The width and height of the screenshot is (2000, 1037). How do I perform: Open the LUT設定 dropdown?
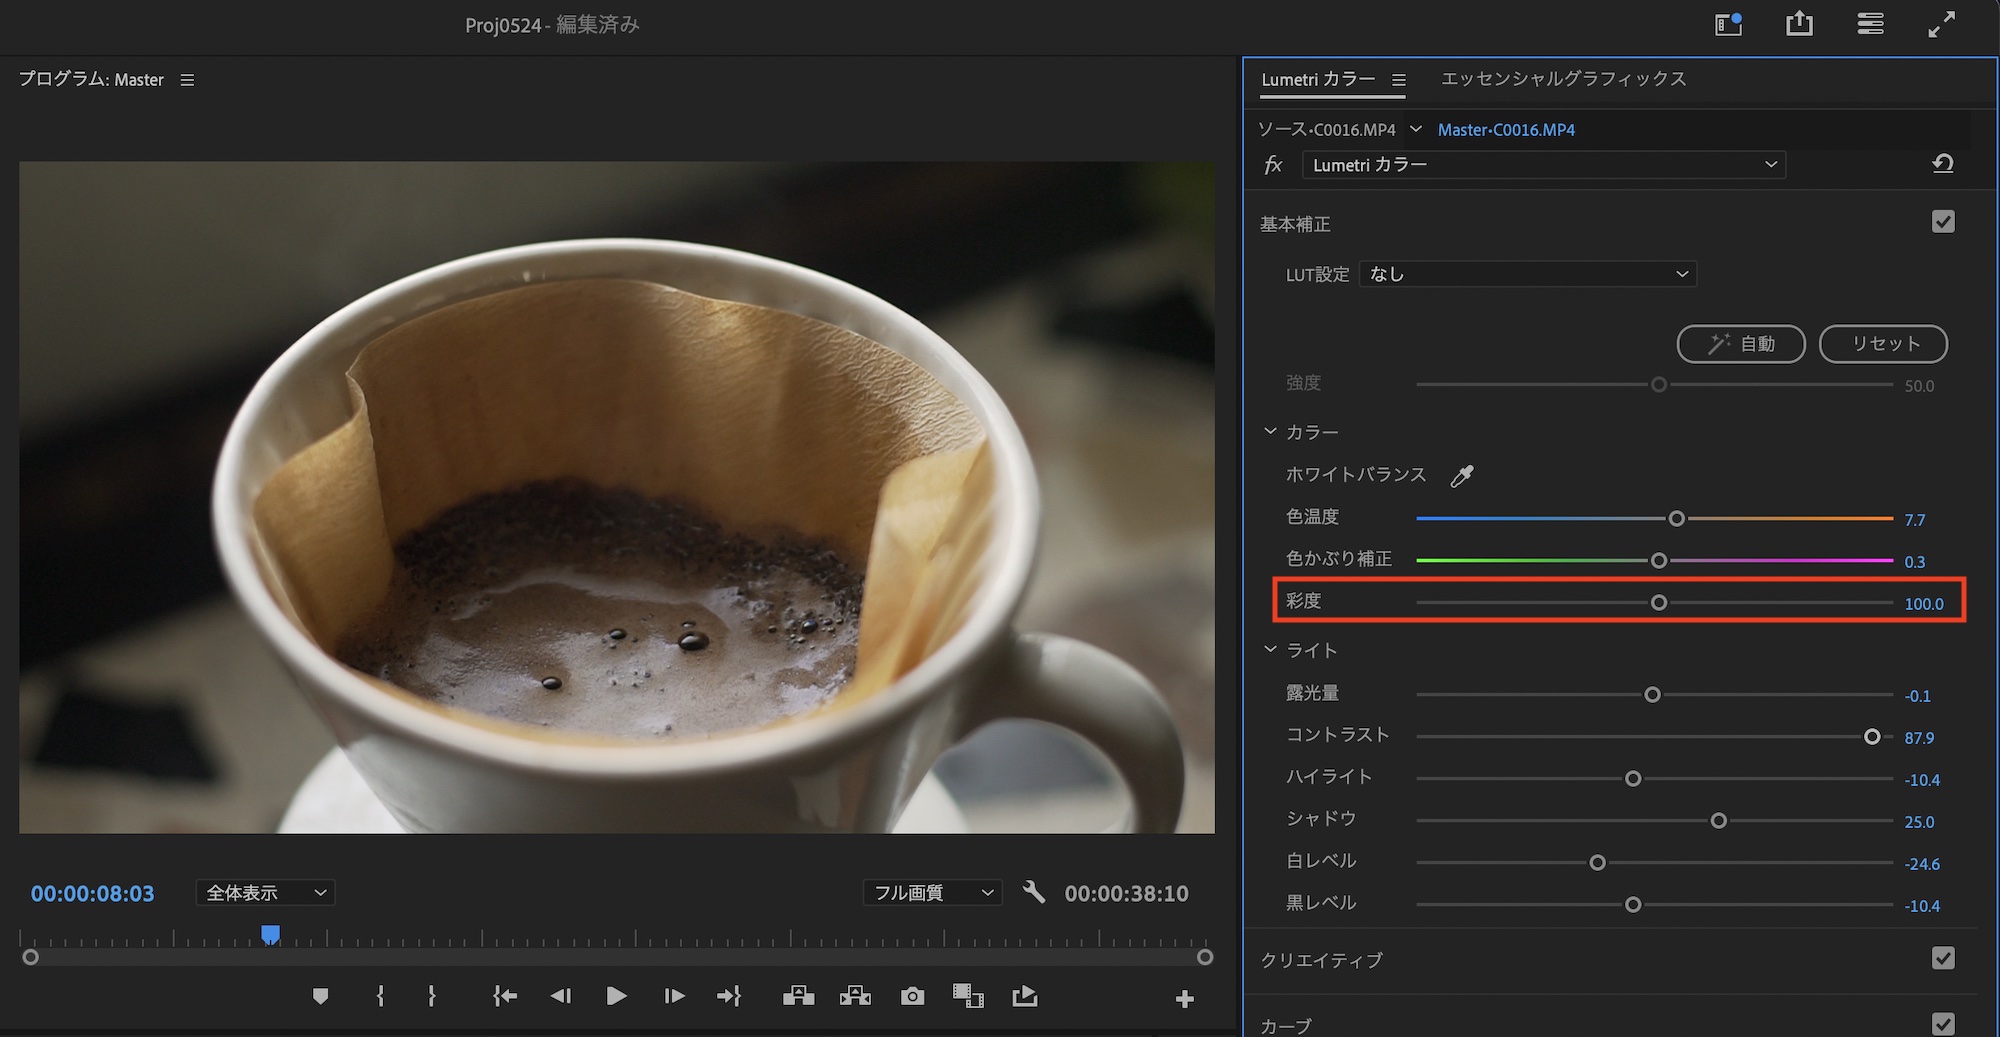tap(1527, 274)
